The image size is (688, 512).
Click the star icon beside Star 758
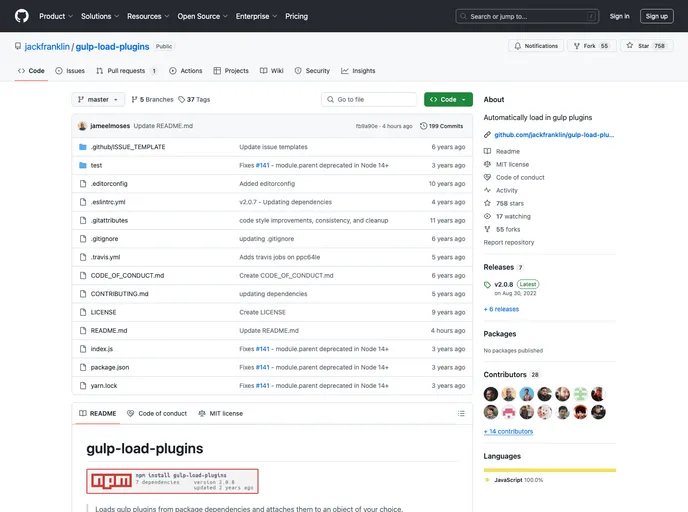pos(630,46)
